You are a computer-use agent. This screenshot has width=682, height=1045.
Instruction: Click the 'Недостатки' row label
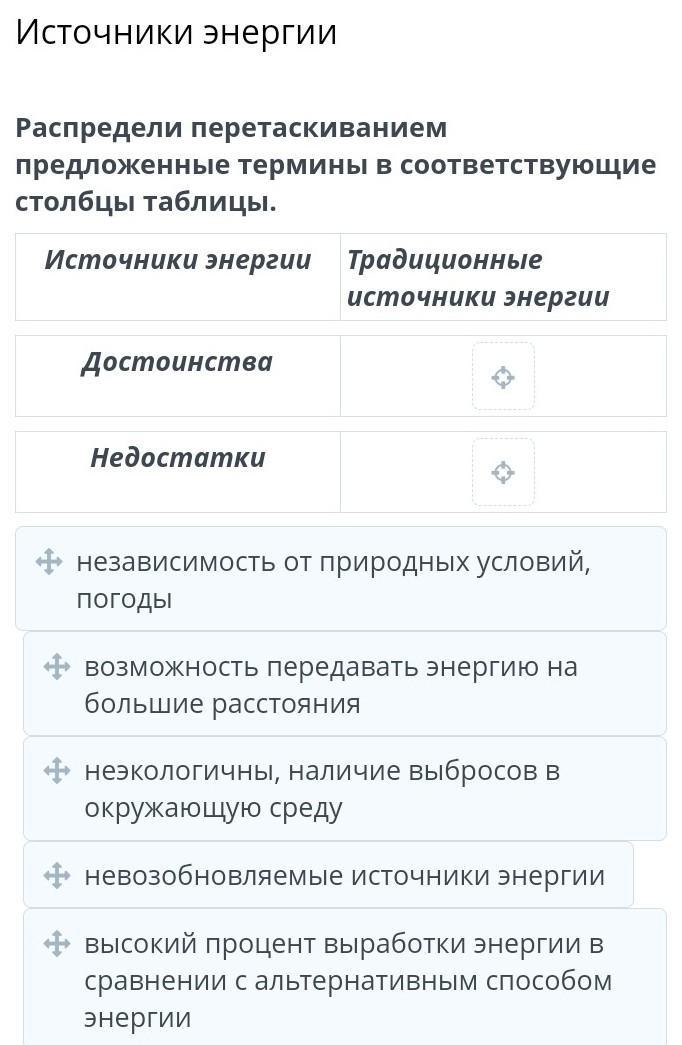[x=178, y=458]
